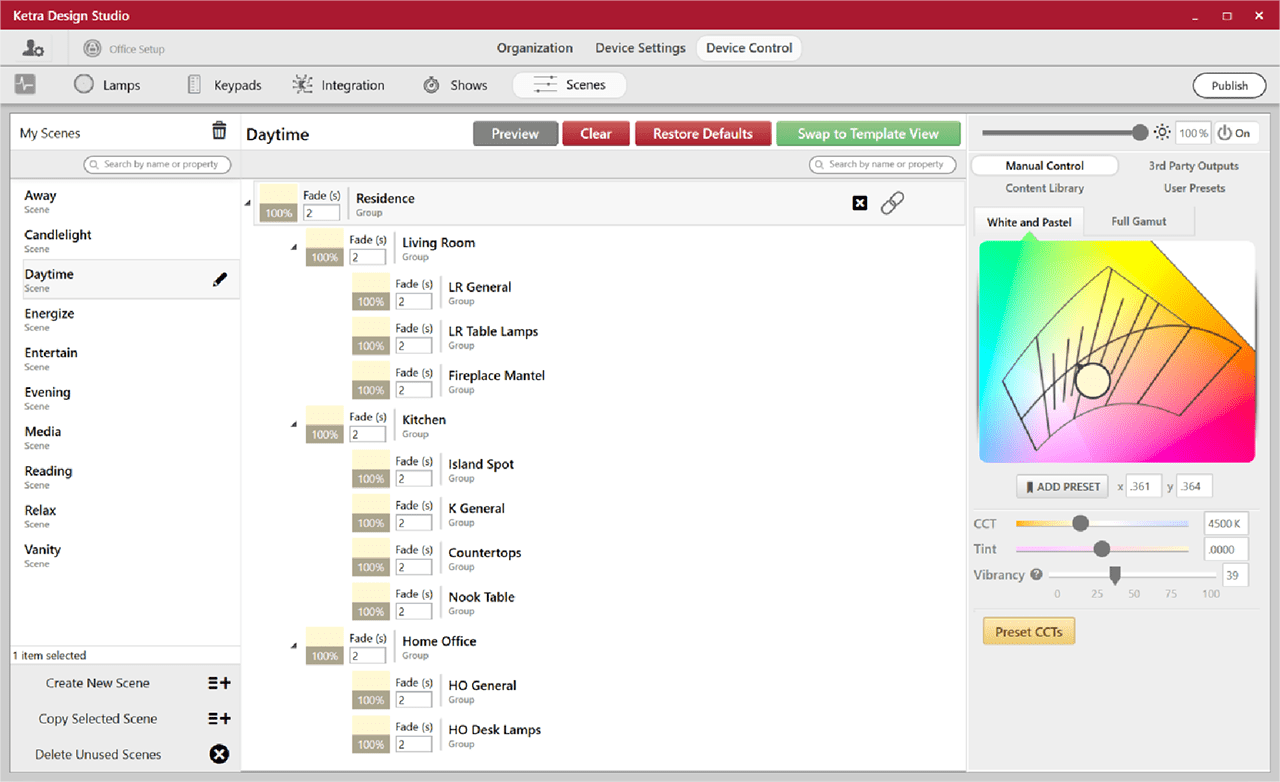This screenshot has height=782, width=1280.
Task: Click the Restore Defaults button
Action: pyautogui.click(x=703, y=134)
